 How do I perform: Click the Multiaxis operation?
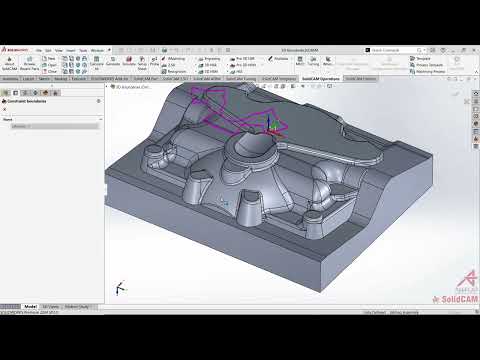point(278,58)
